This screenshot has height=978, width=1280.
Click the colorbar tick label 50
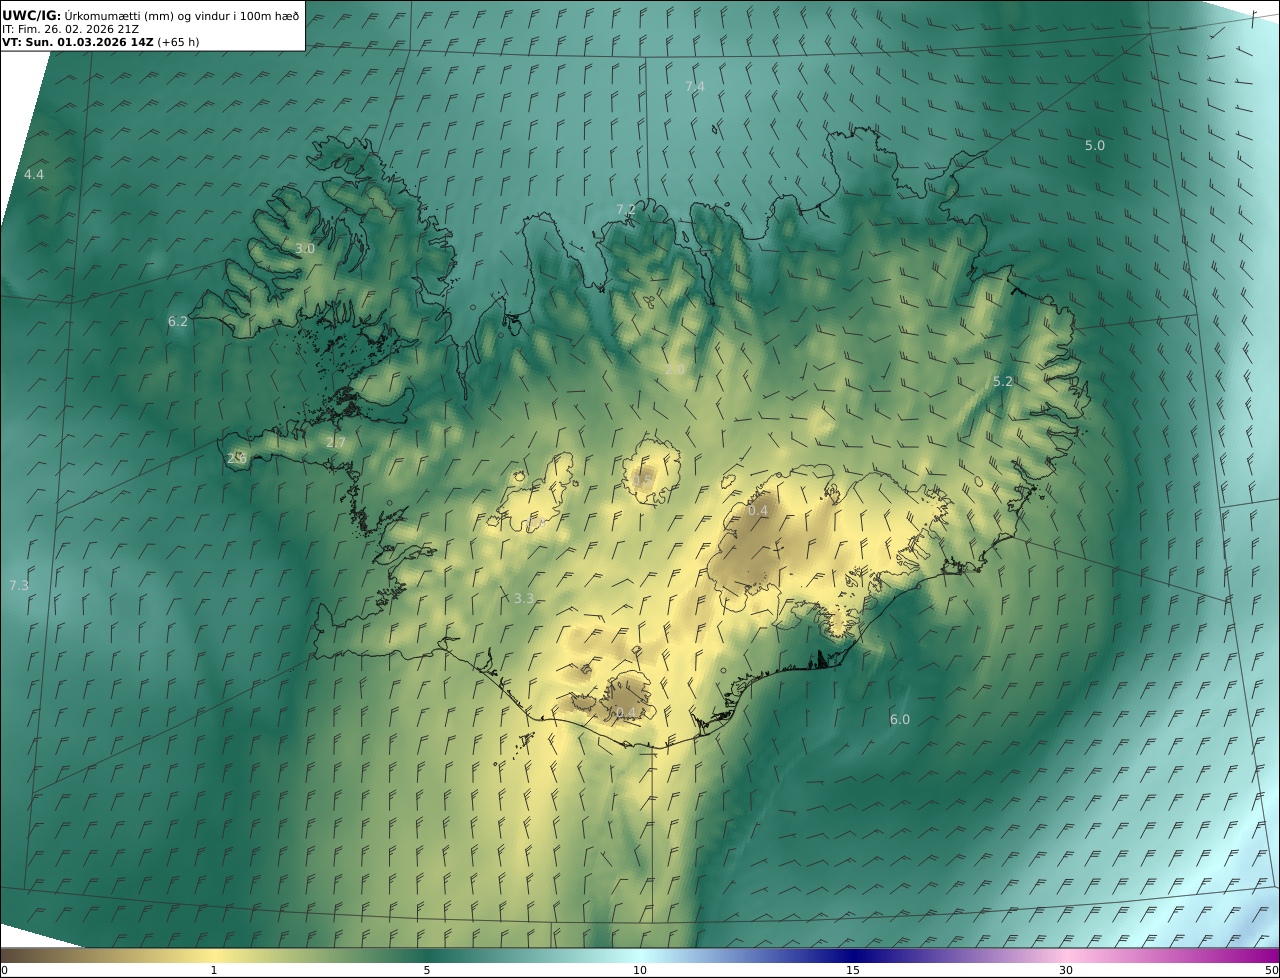coord(1272,970)
